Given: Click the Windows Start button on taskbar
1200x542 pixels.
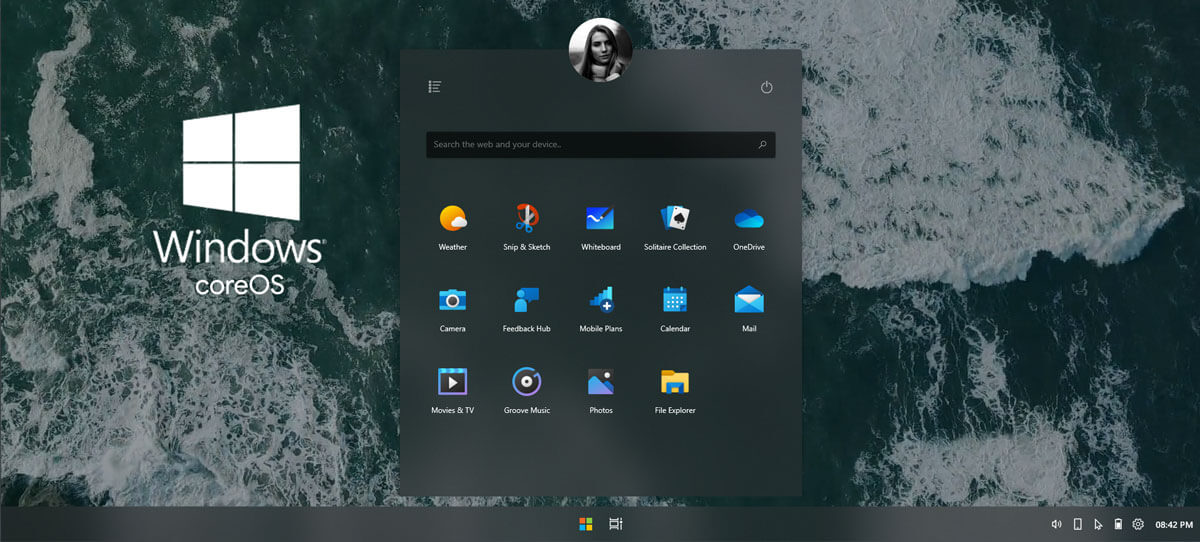Looking at the screenshot, I should click(586, 524).
